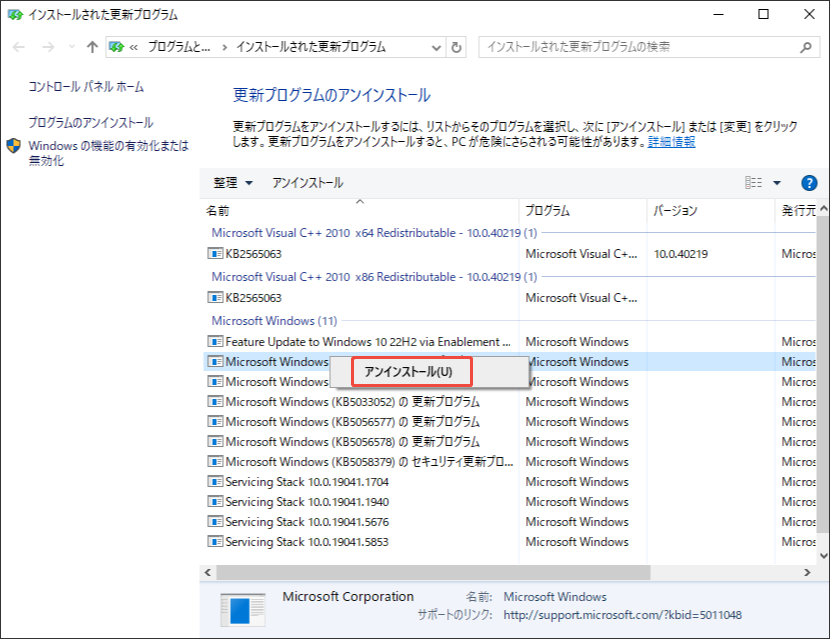Click the view layout icon
830x639 pixels.
click(753, 183)
